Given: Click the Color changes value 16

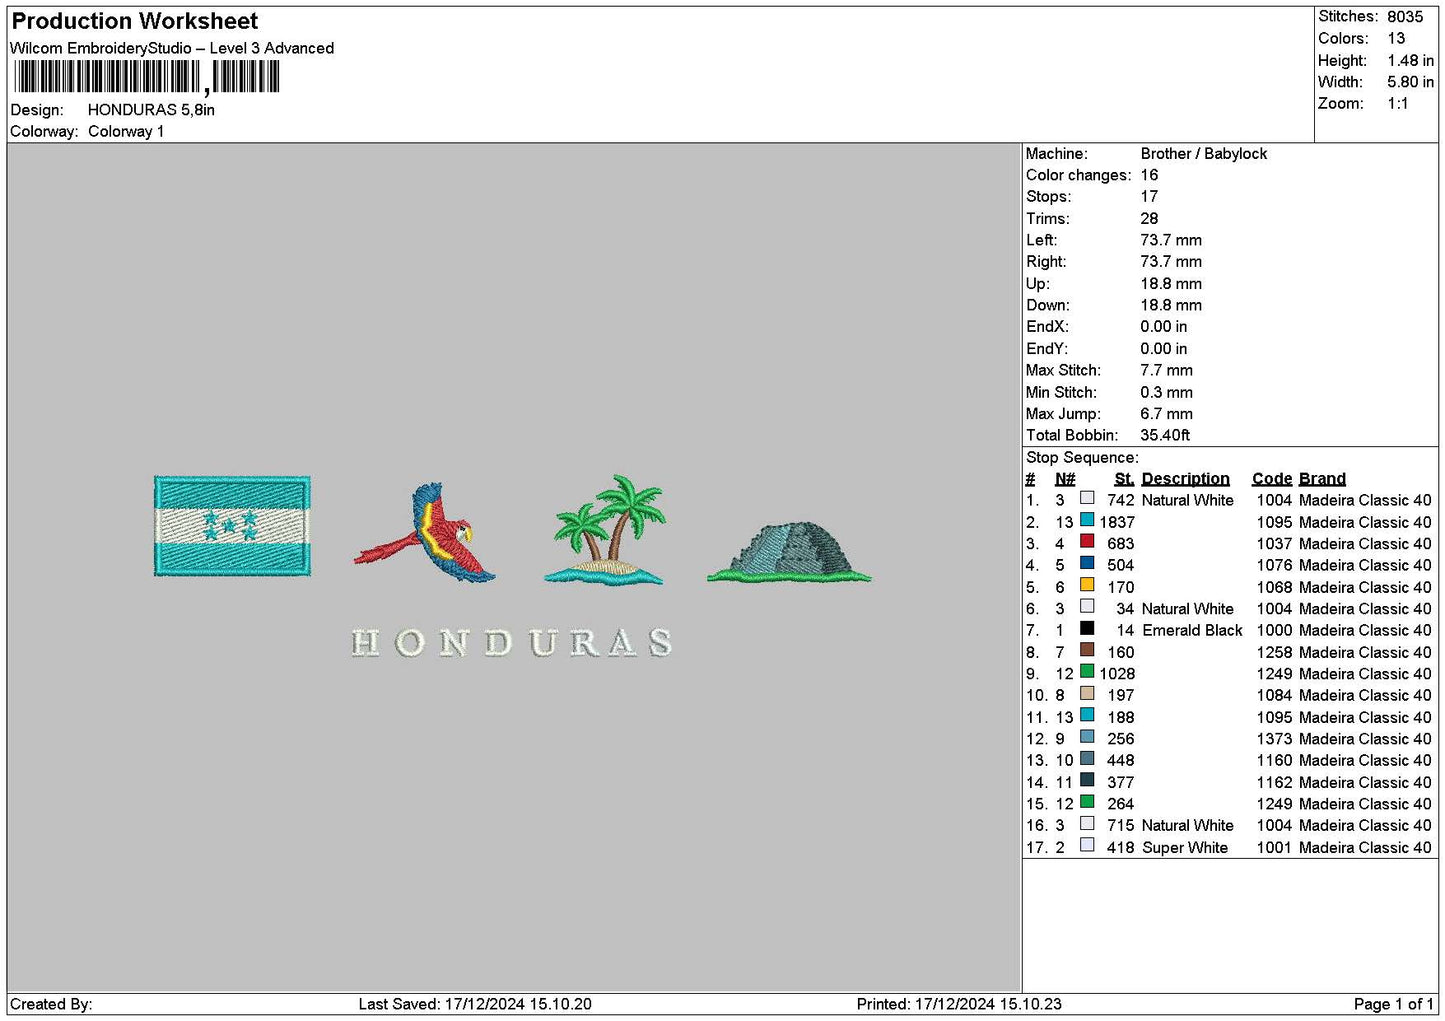Looking at the screenshot, I should click(1149, 175).
